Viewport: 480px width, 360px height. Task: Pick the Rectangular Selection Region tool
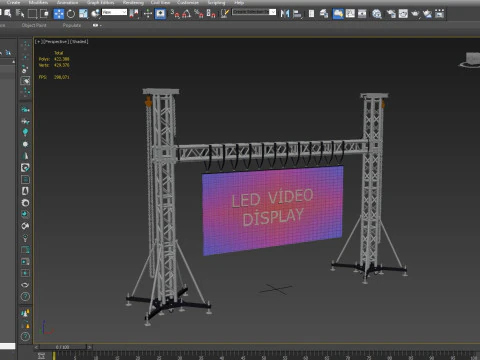[x=32, y=13]
